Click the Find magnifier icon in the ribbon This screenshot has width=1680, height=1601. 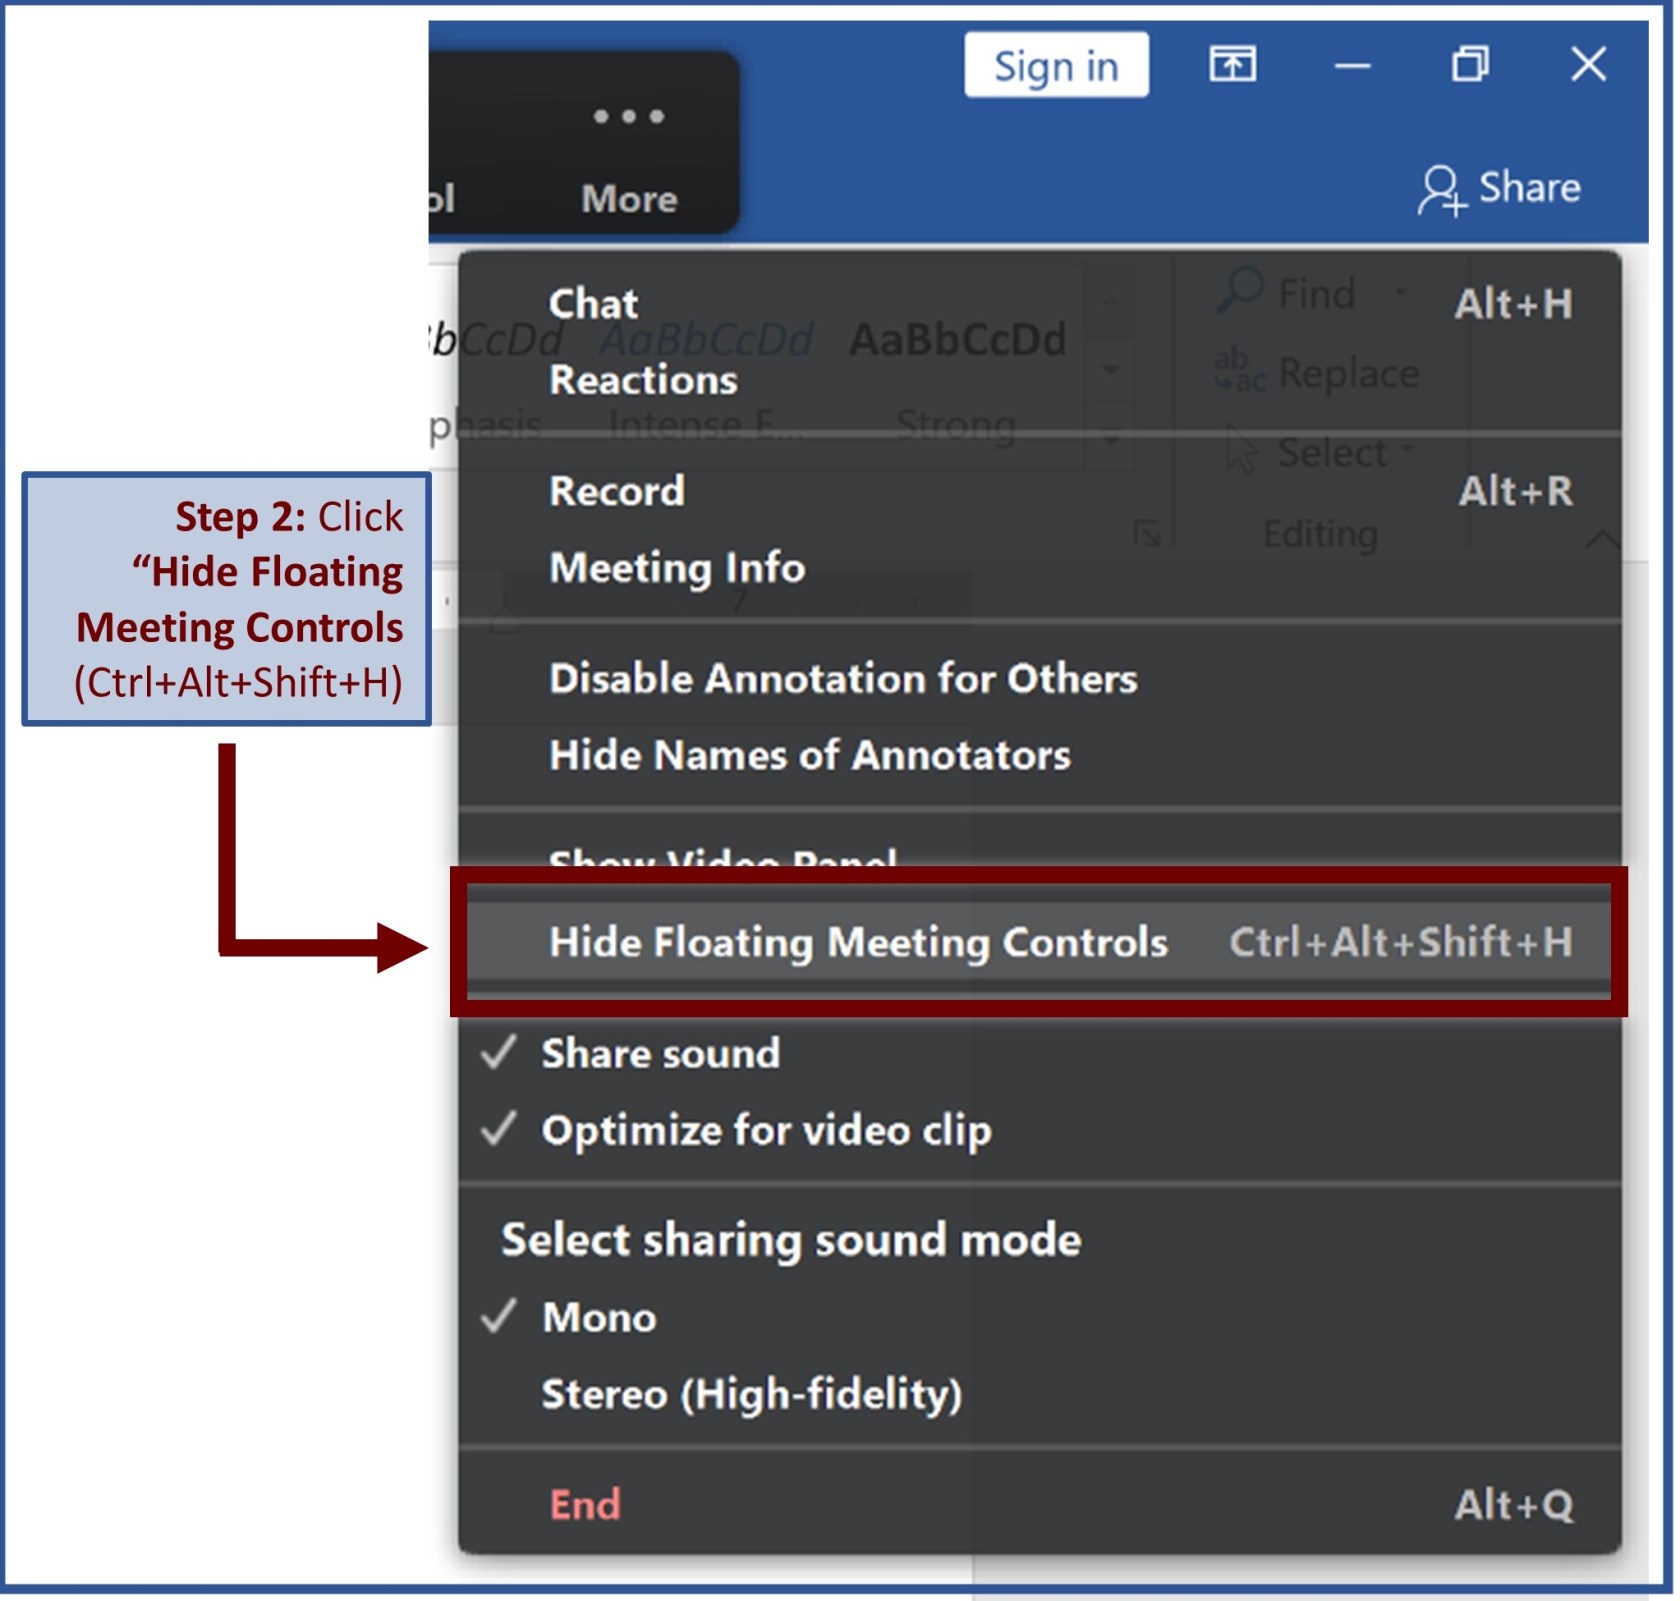(1240, 291)
